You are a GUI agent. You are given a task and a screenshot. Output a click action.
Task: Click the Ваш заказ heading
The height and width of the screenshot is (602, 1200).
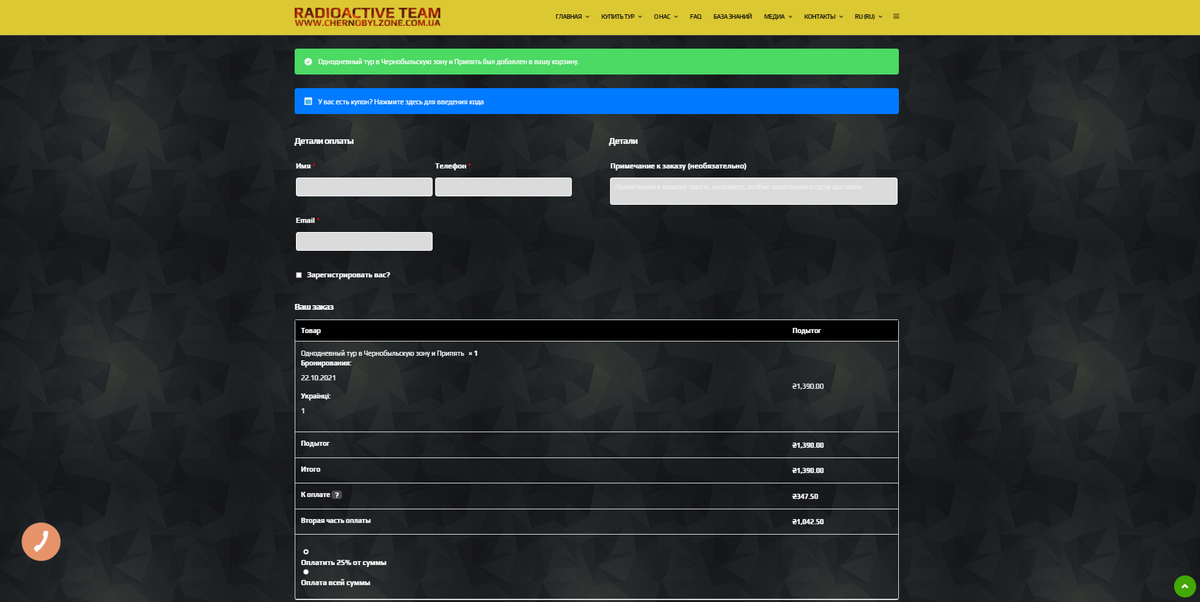tap(314, 306)
